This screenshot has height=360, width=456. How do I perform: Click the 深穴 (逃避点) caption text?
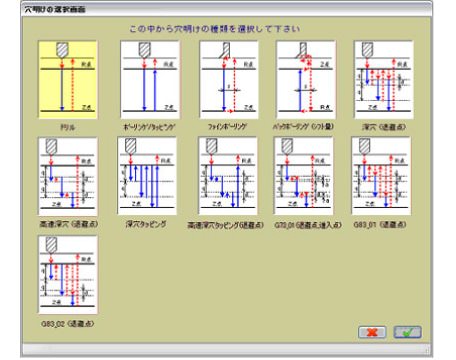384,127
